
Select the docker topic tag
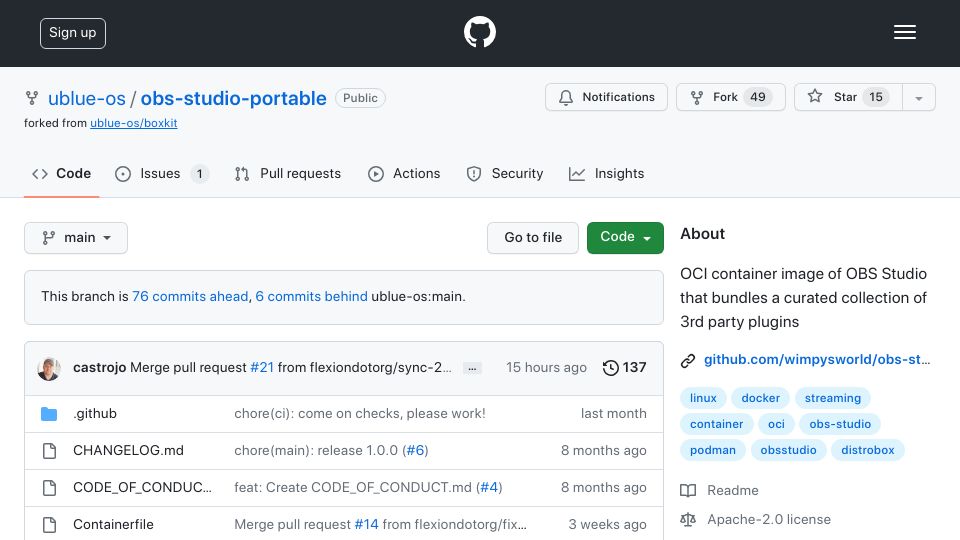pos(760,398)
